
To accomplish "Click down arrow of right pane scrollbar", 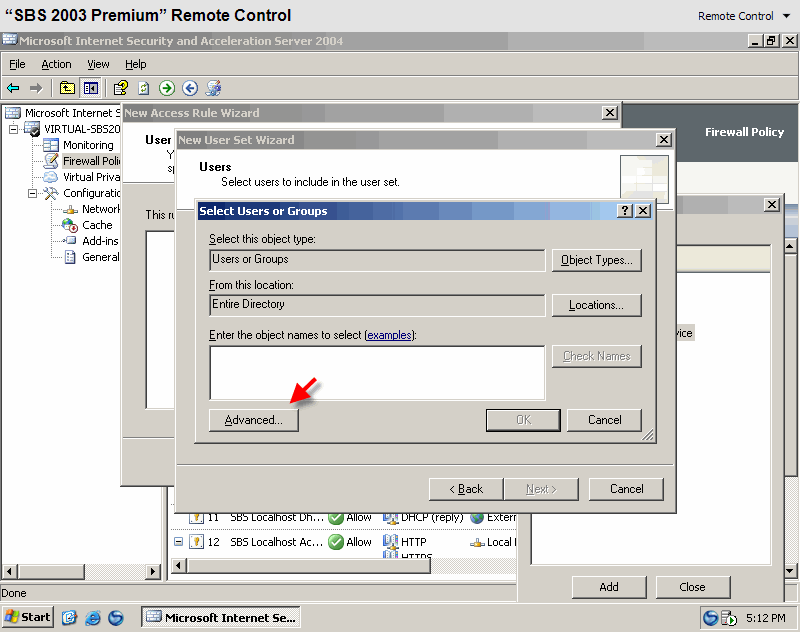I will tap(790, 571).
